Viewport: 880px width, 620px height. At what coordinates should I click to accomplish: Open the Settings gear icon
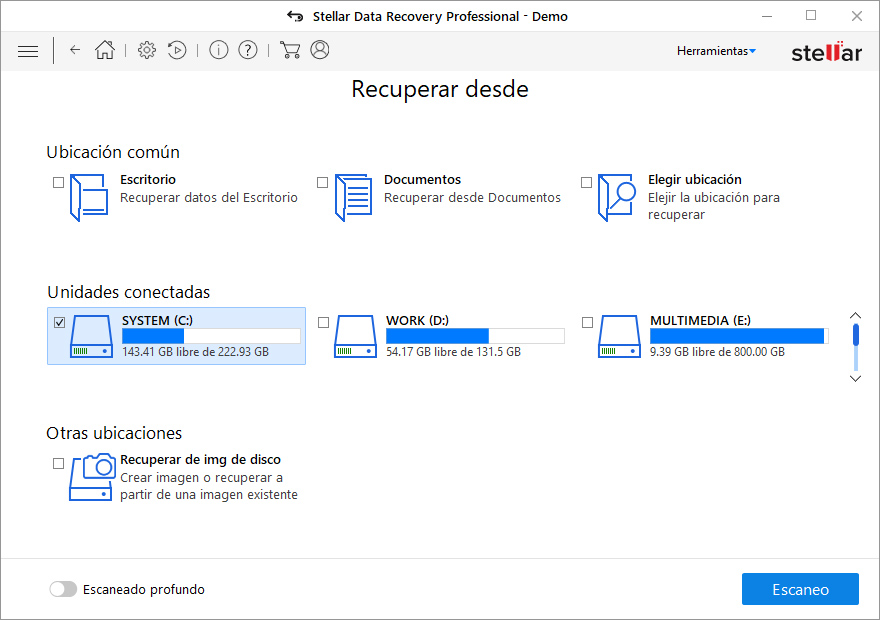[146, 50]
